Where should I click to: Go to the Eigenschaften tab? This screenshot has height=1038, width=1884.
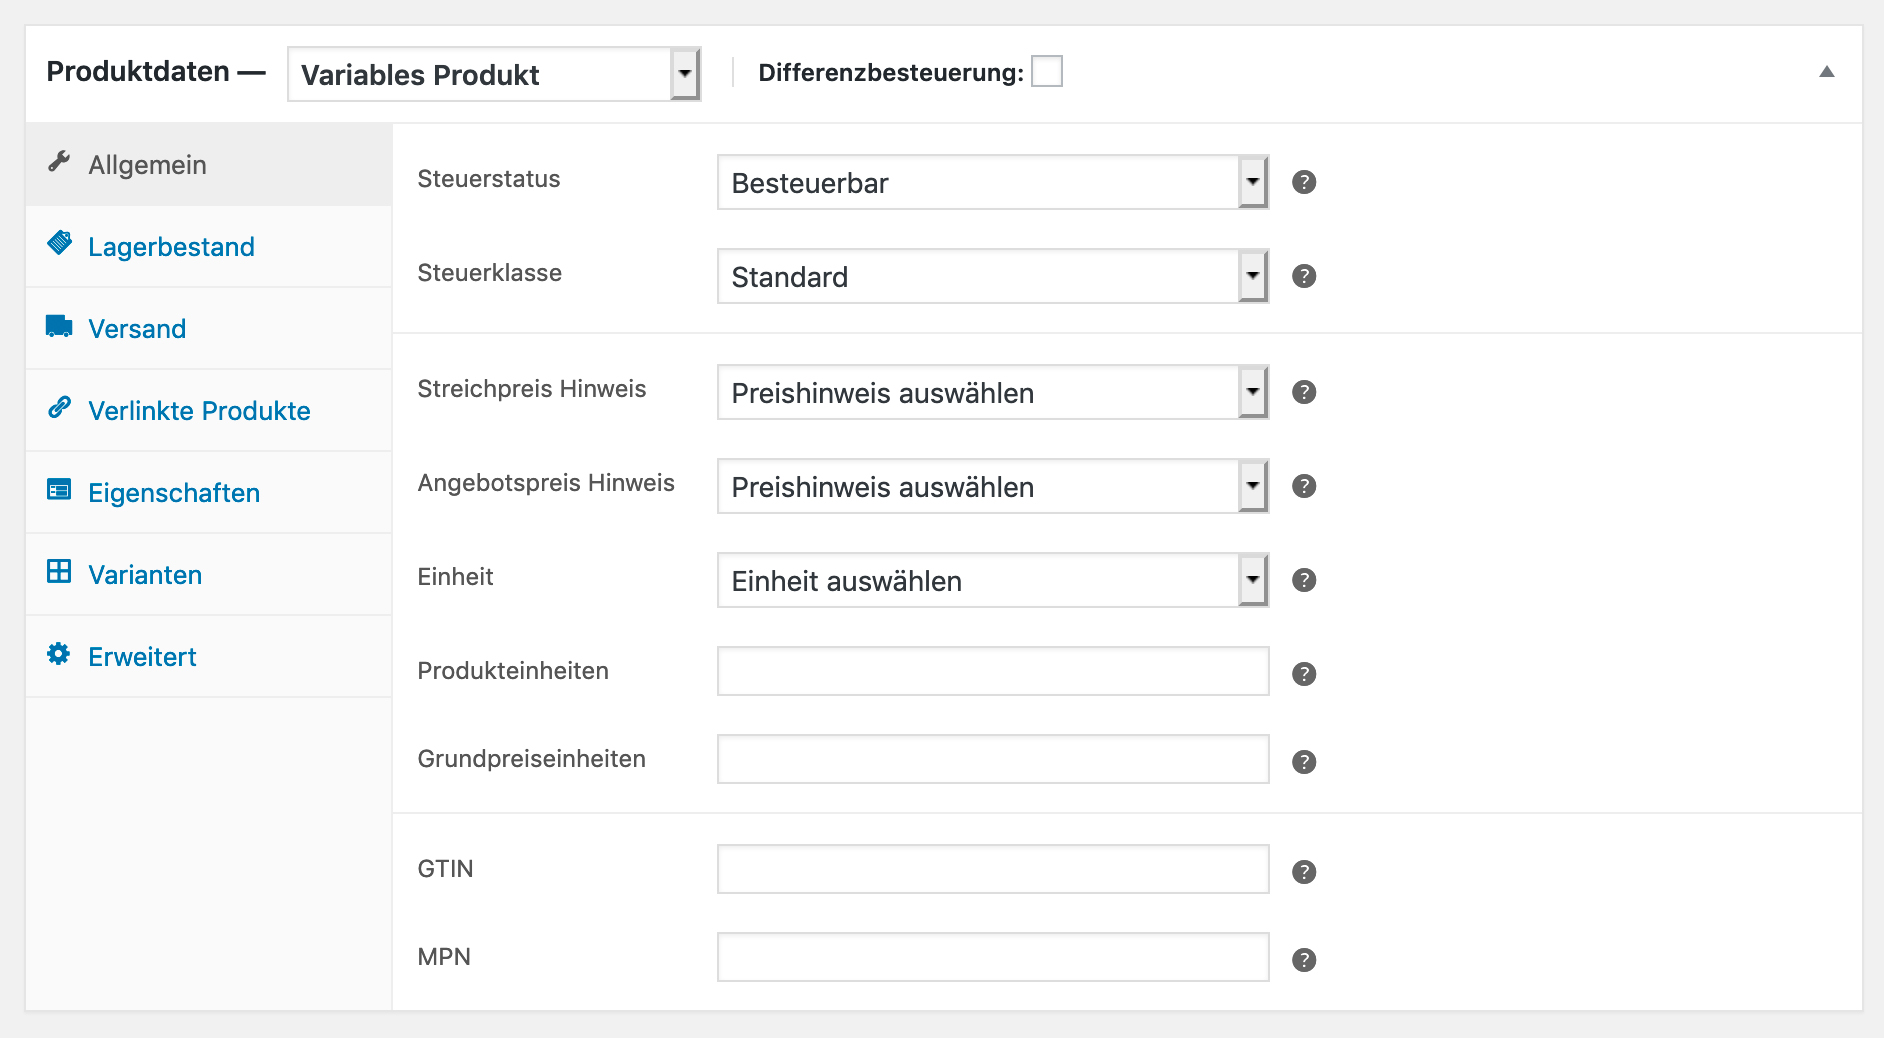click(209, 493)
